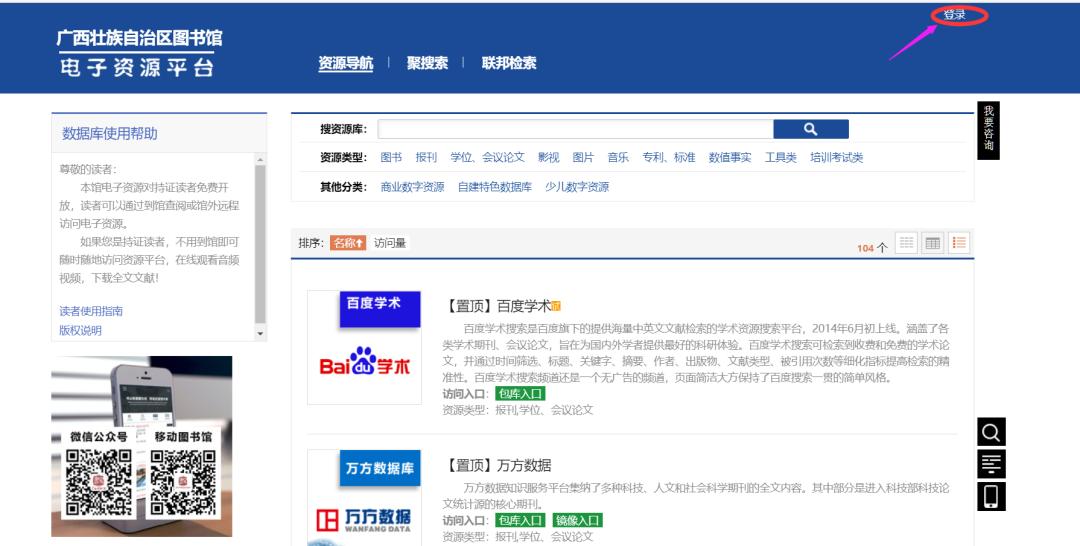
Task: Sort results by 名称
Action: (348, 243)
